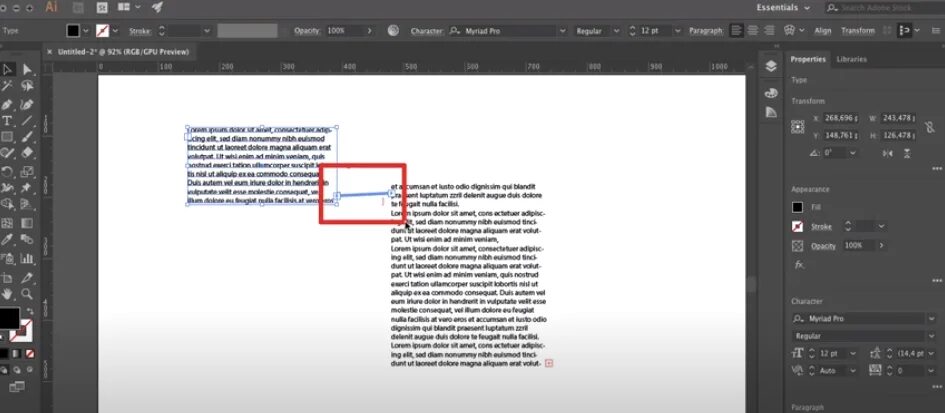Open the arrange documents layout menu
Image resolution: width=945 pixels, height=413 pixels.
129,7
